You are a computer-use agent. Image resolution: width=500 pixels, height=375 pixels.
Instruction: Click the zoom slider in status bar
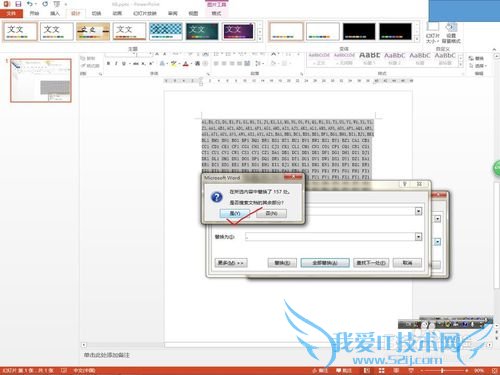point(442,370)
